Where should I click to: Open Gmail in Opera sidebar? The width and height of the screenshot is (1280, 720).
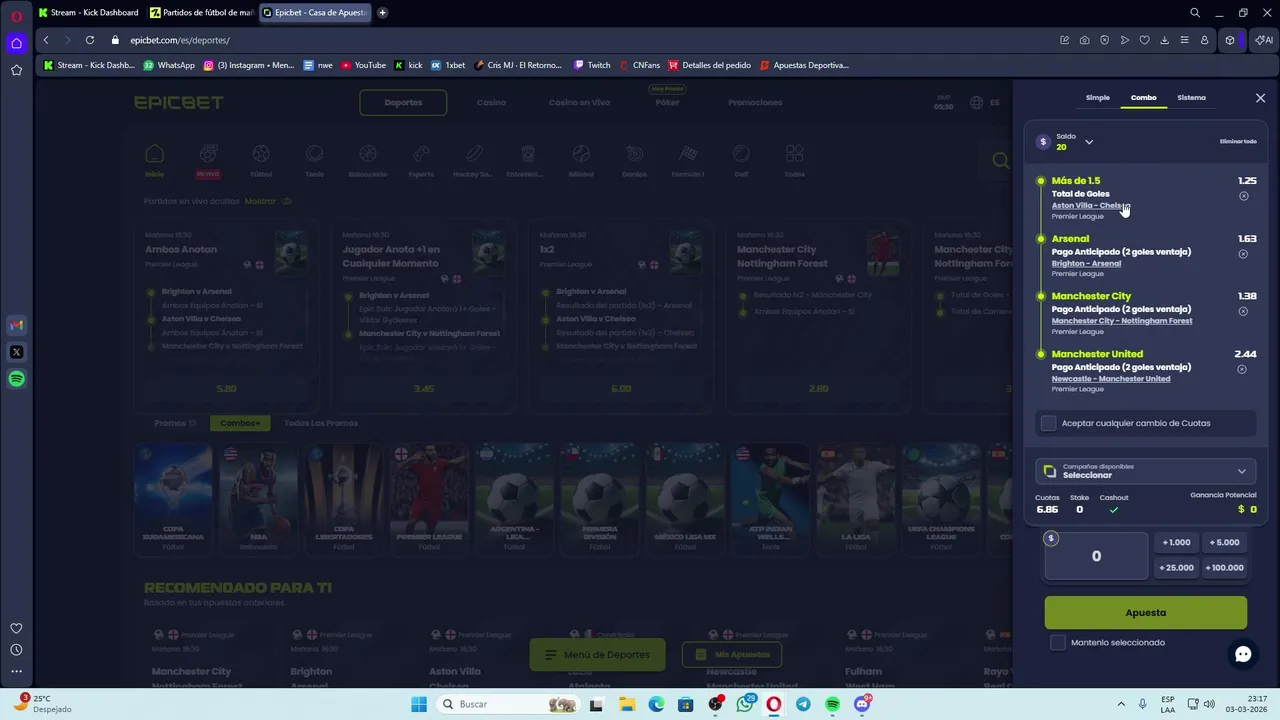[x=16, y=325]
